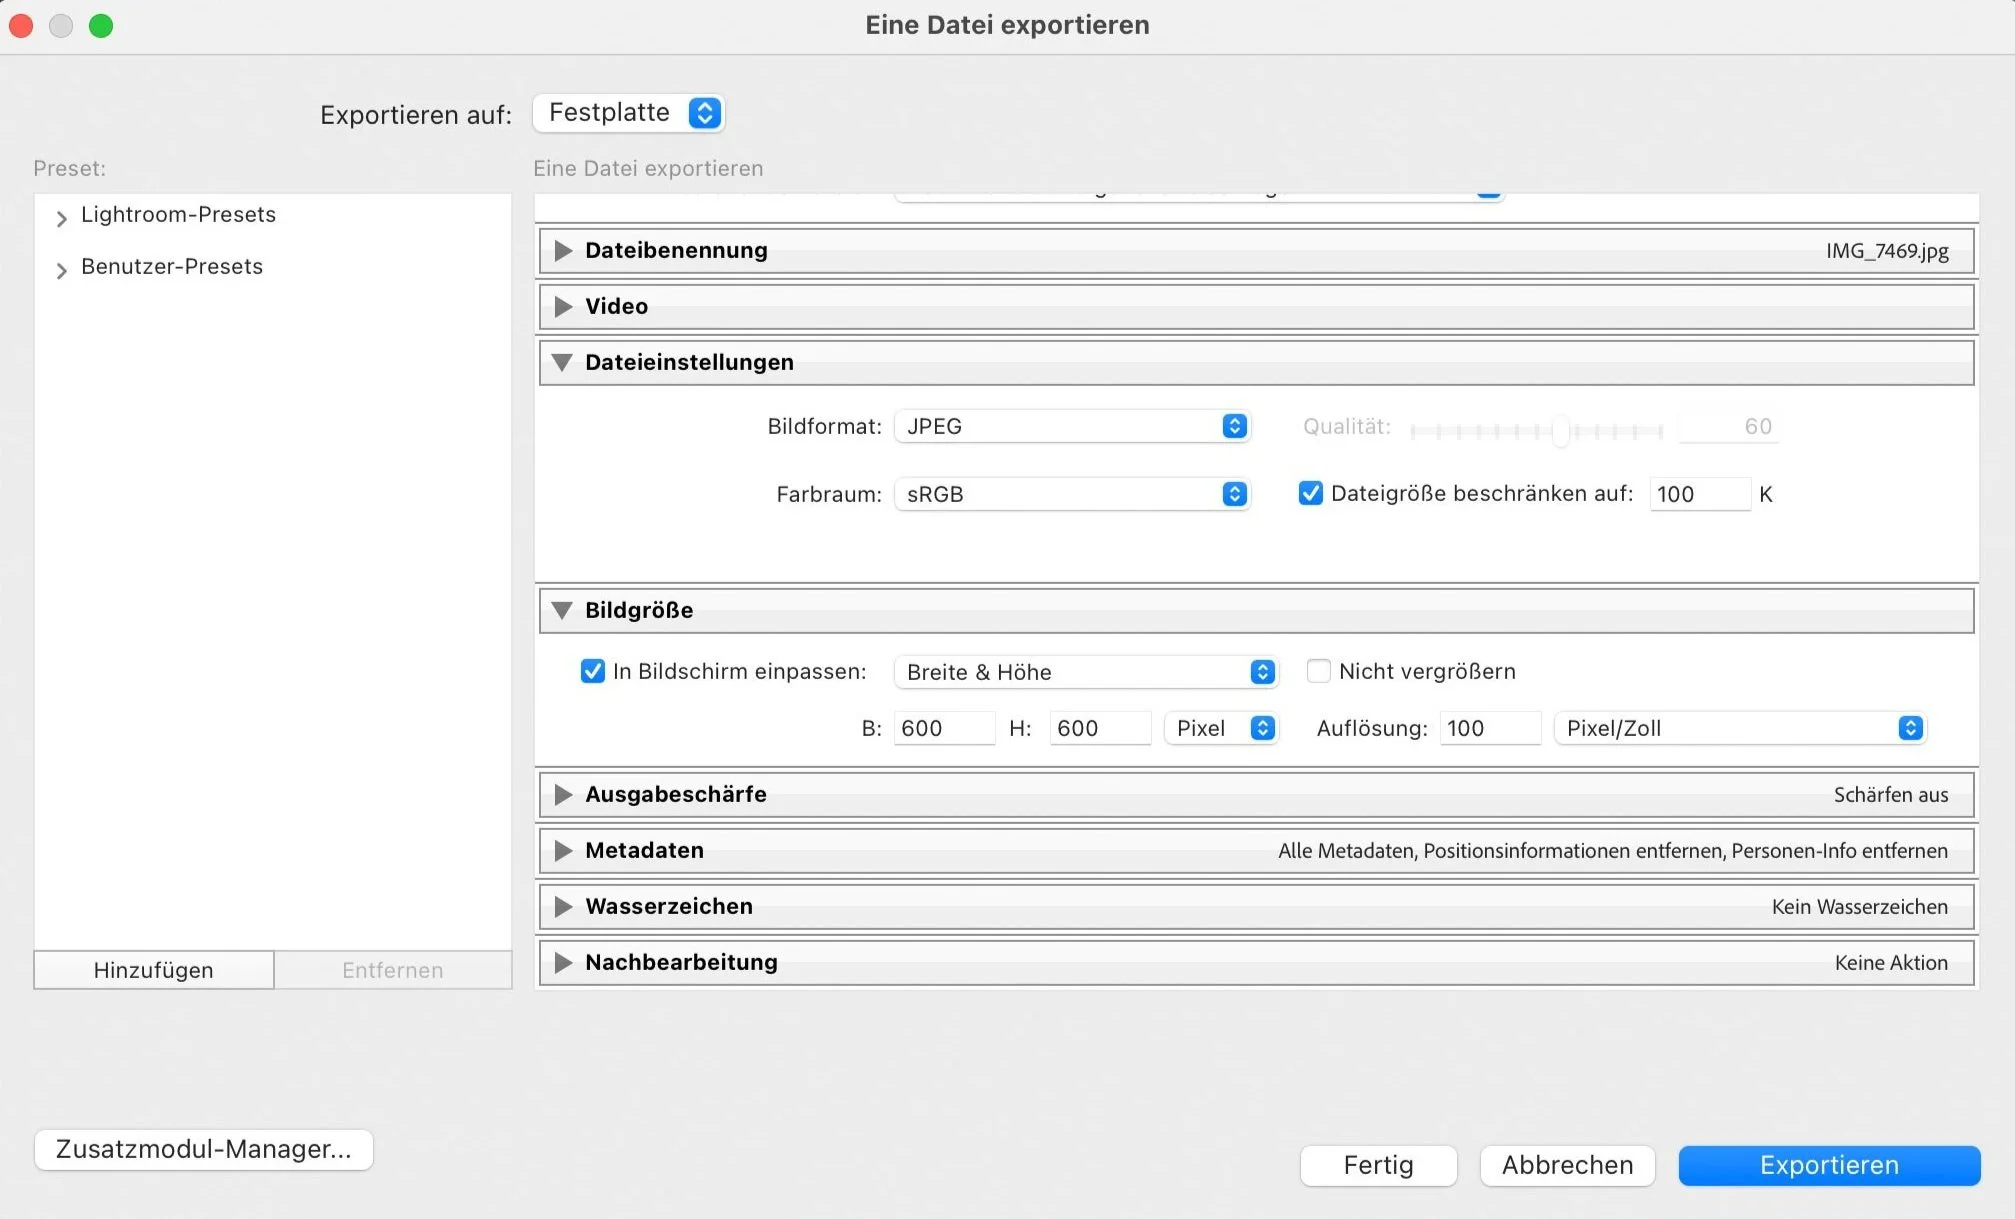Image resolution: width=2015 pixels, height=1219 pixels.
Task: Click the Exportieren button
Action: coord(1829,1165)
